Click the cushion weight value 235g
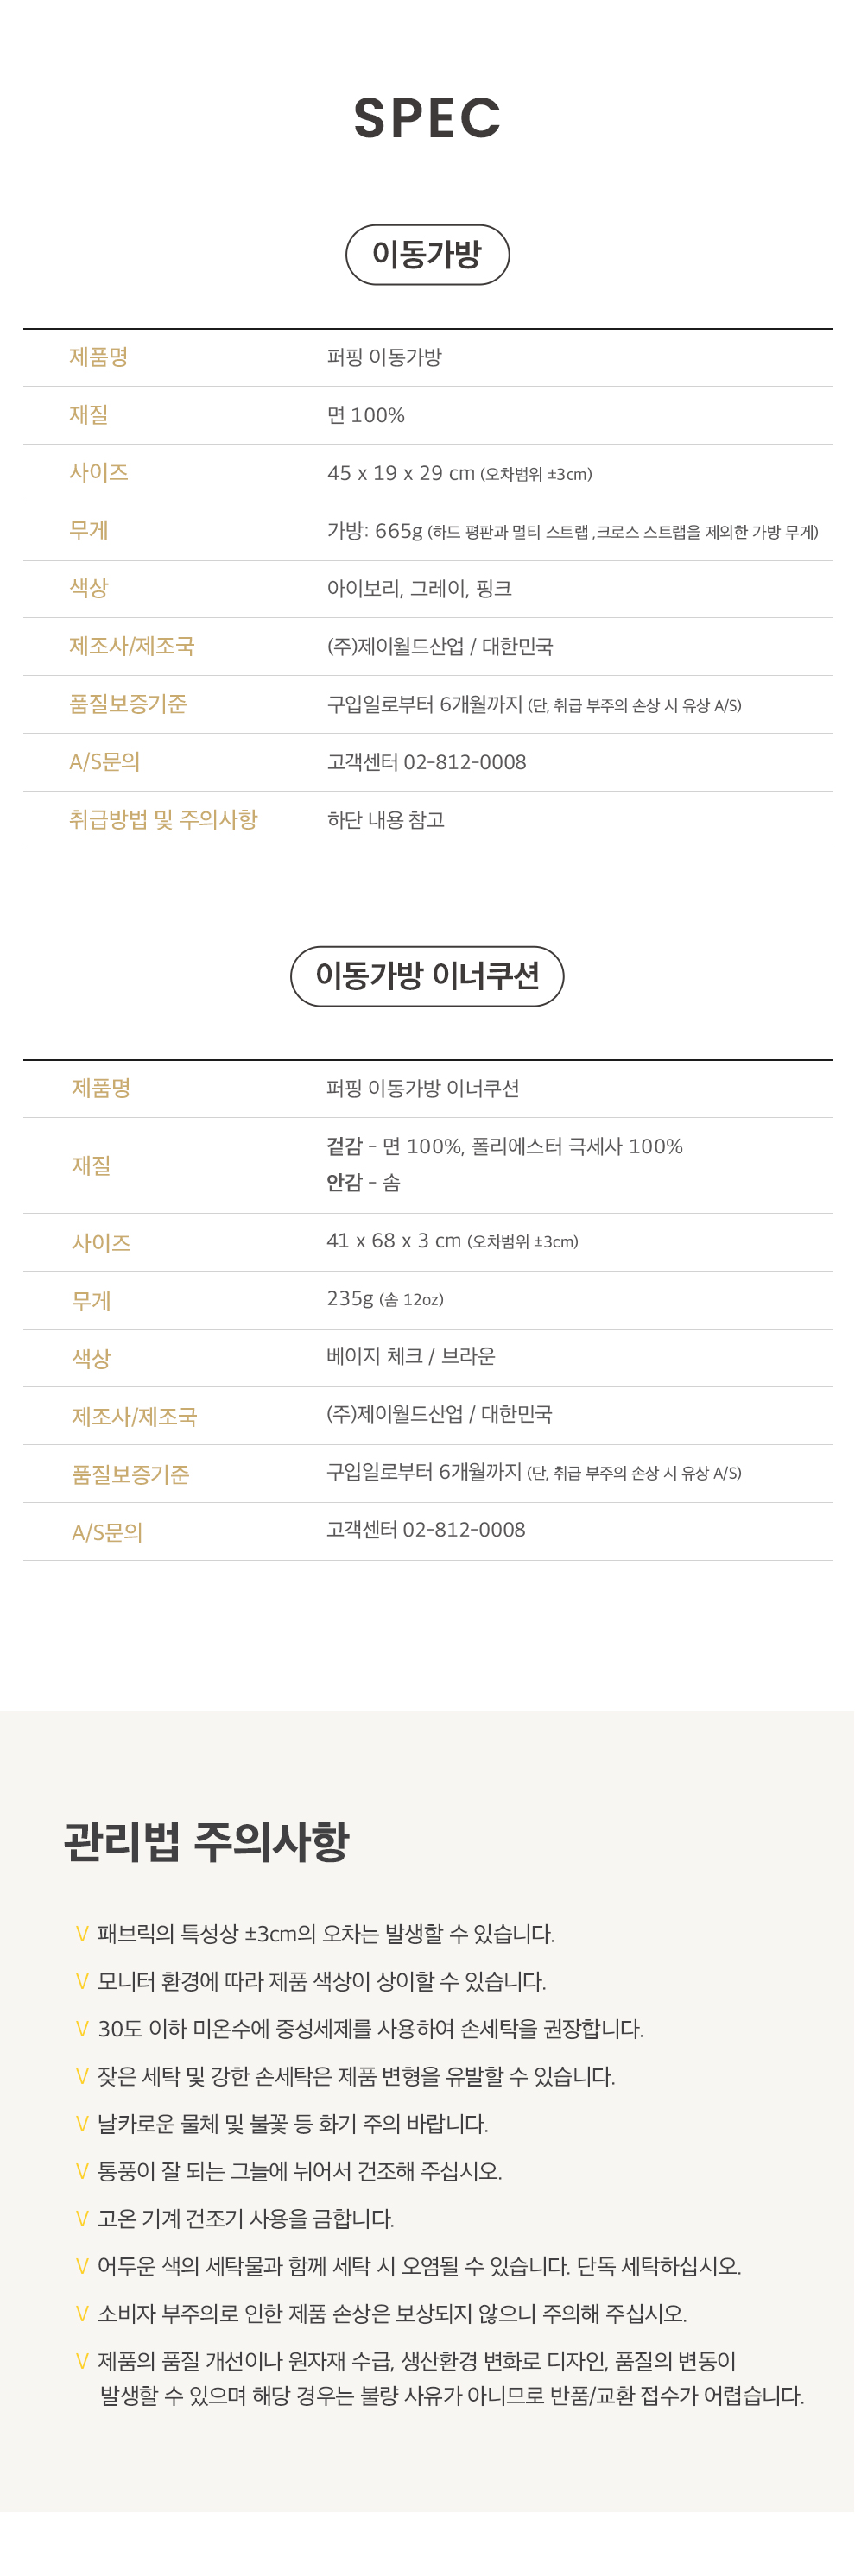This screenshot has width=855, height=2576. pyautogui.click(x=350, y=1298)
